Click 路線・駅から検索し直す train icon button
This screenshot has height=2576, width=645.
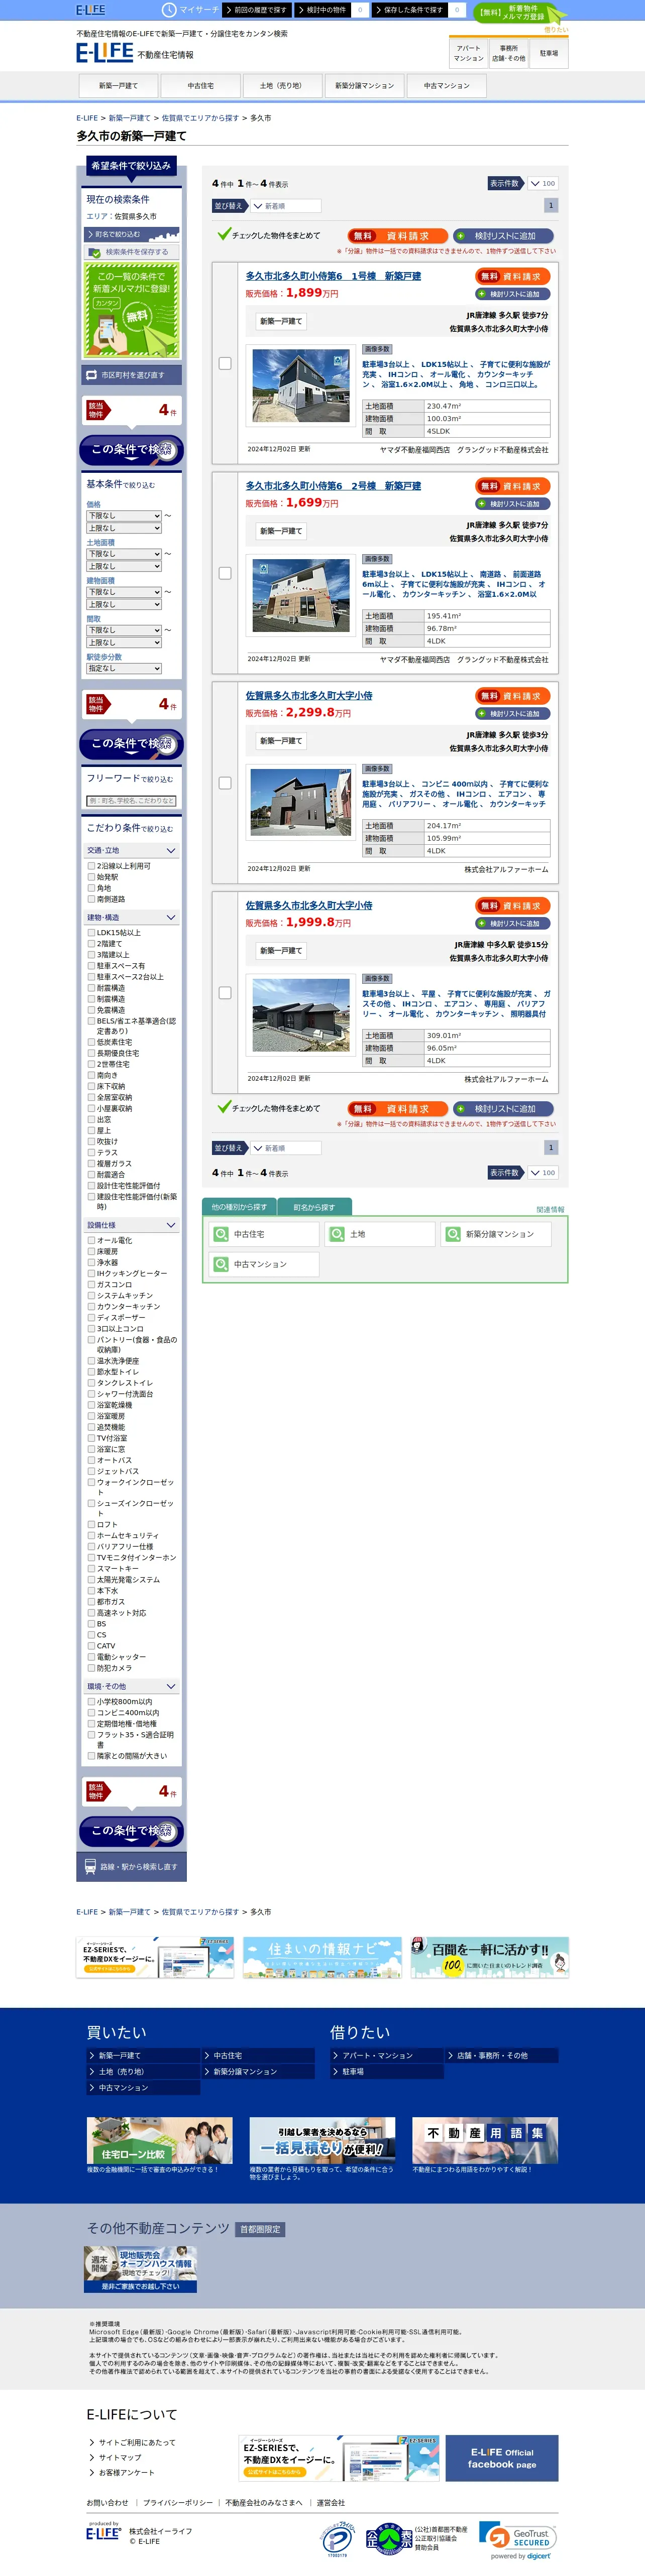point(130,1866)
